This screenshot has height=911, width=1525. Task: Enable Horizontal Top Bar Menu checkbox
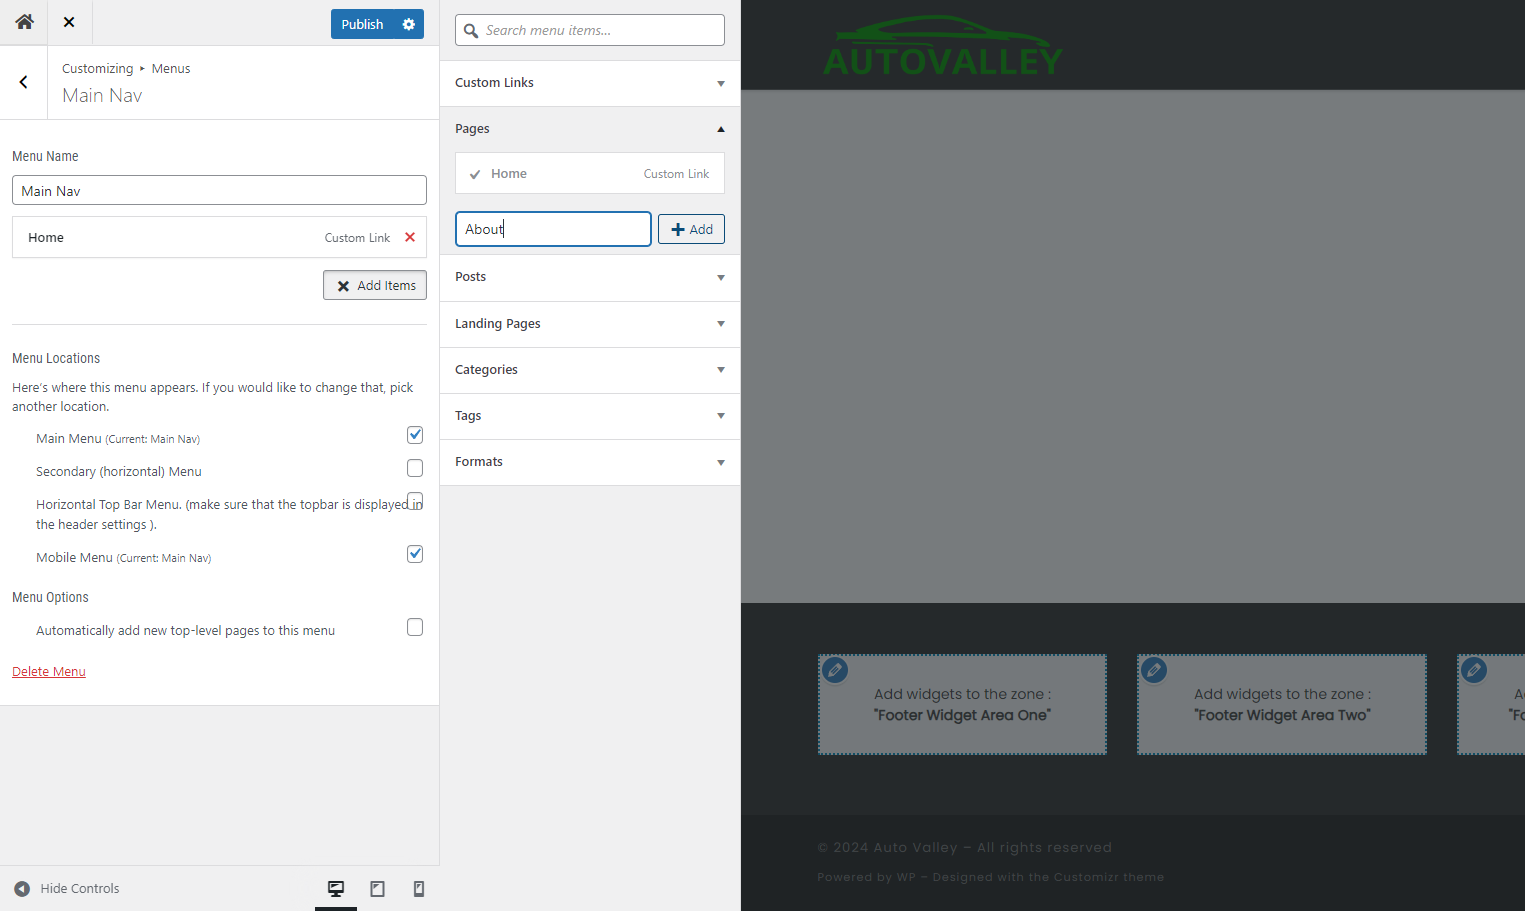[x=415, y=501]
